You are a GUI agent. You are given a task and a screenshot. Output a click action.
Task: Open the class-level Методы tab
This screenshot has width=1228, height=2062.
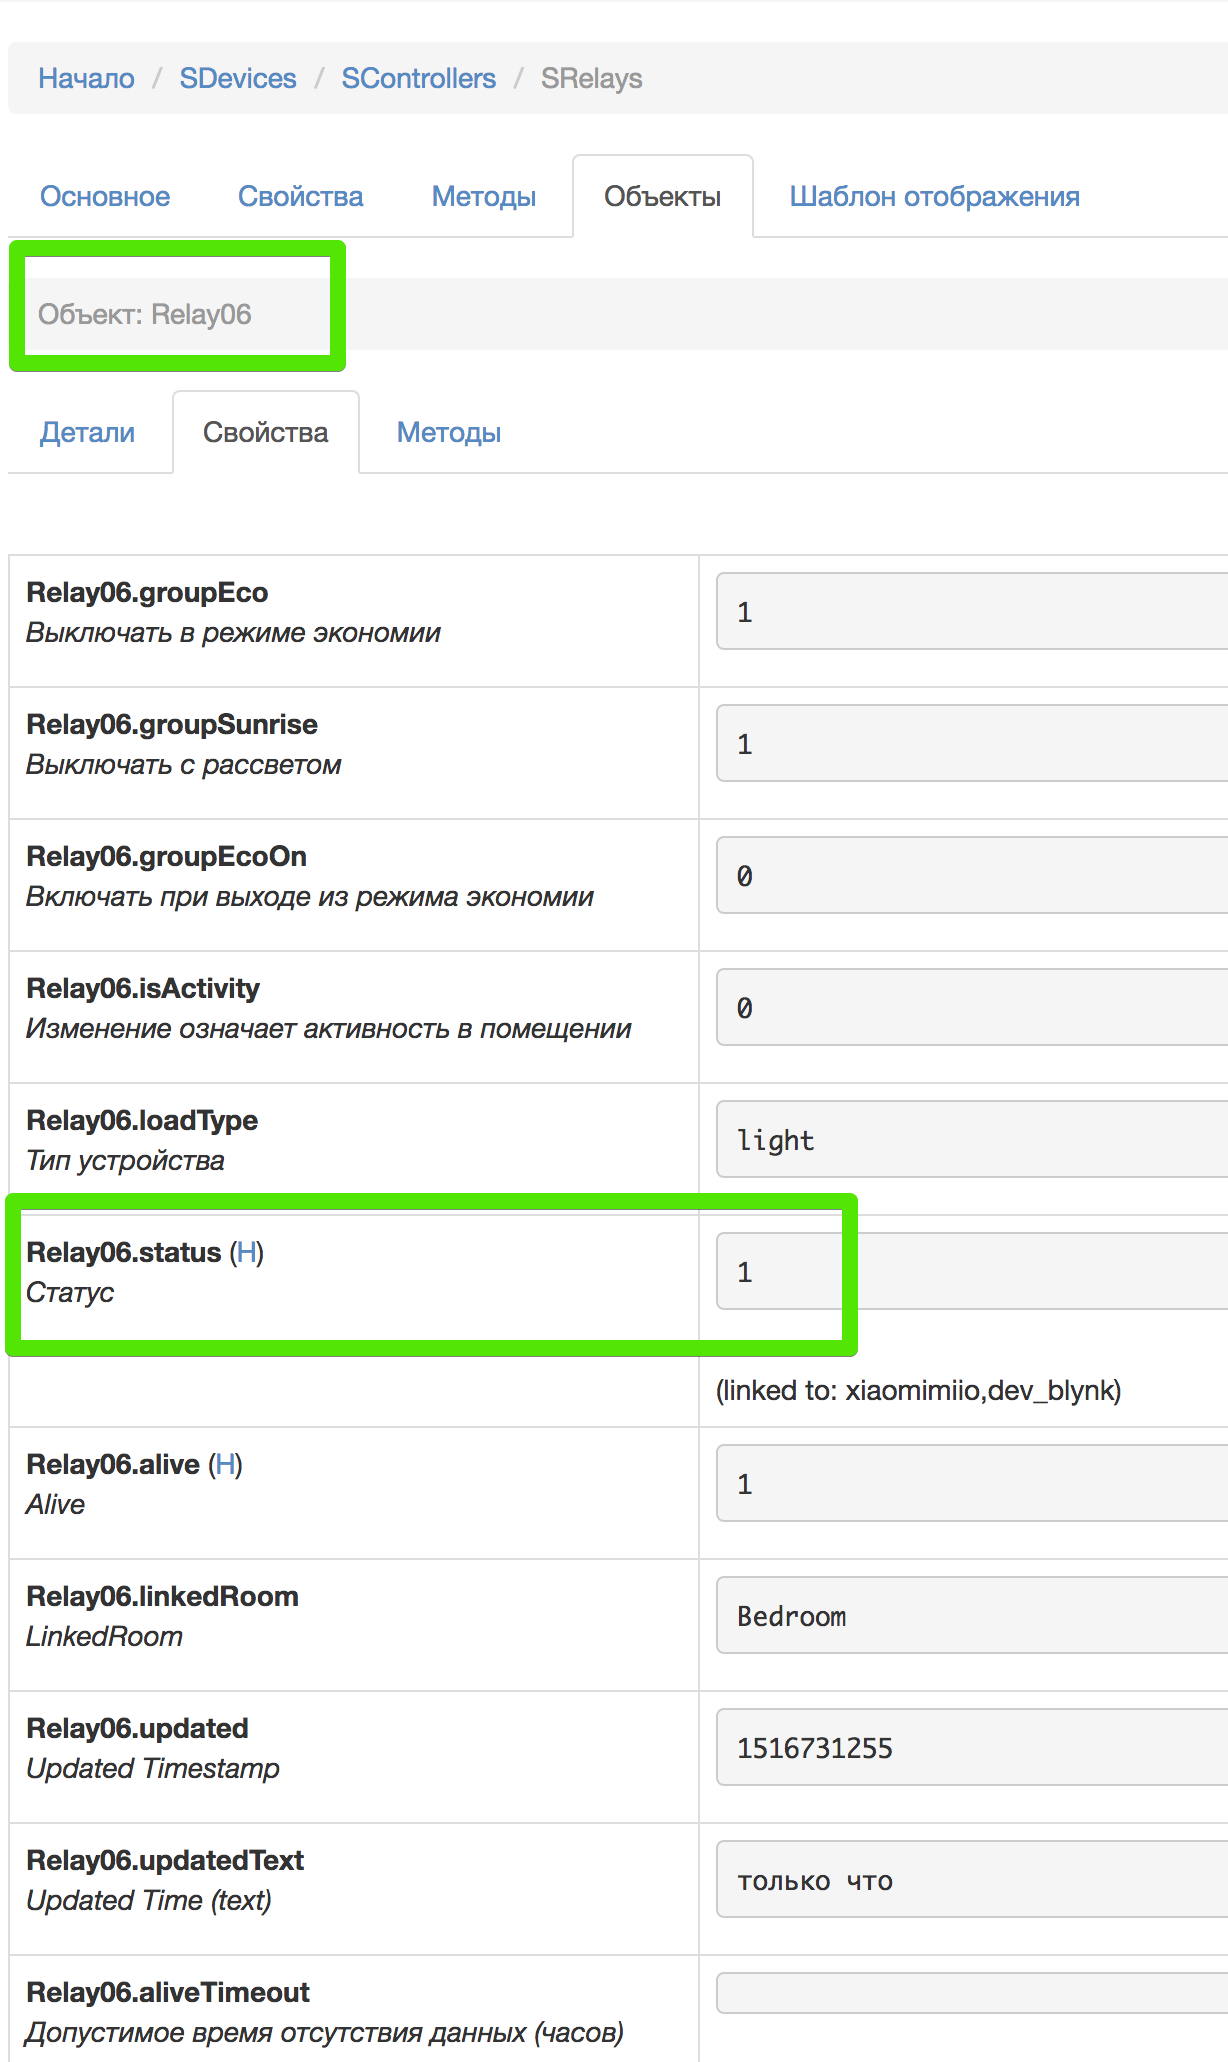click(484, 196)
